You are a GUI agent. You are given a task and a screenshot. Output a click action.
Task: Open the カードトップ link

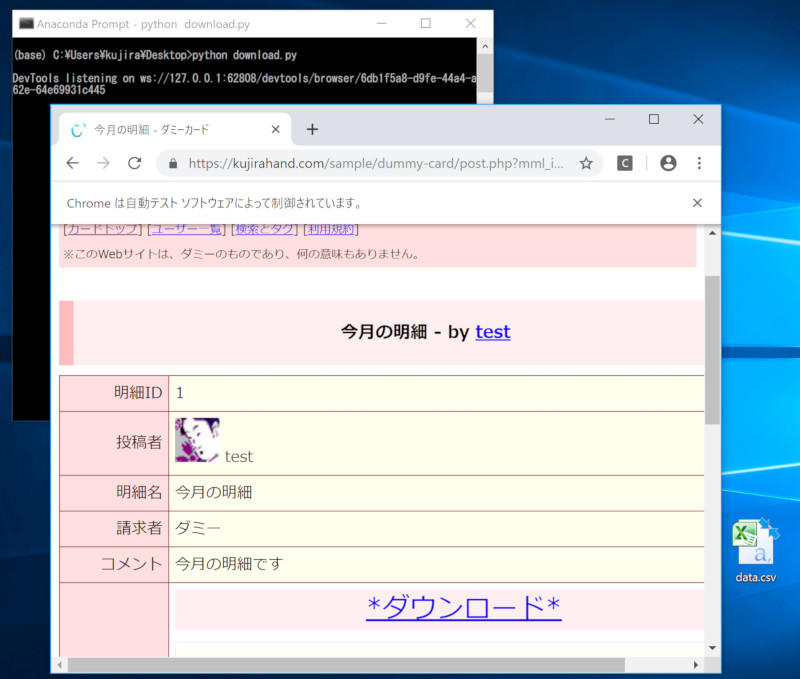(x=102, y=230)
